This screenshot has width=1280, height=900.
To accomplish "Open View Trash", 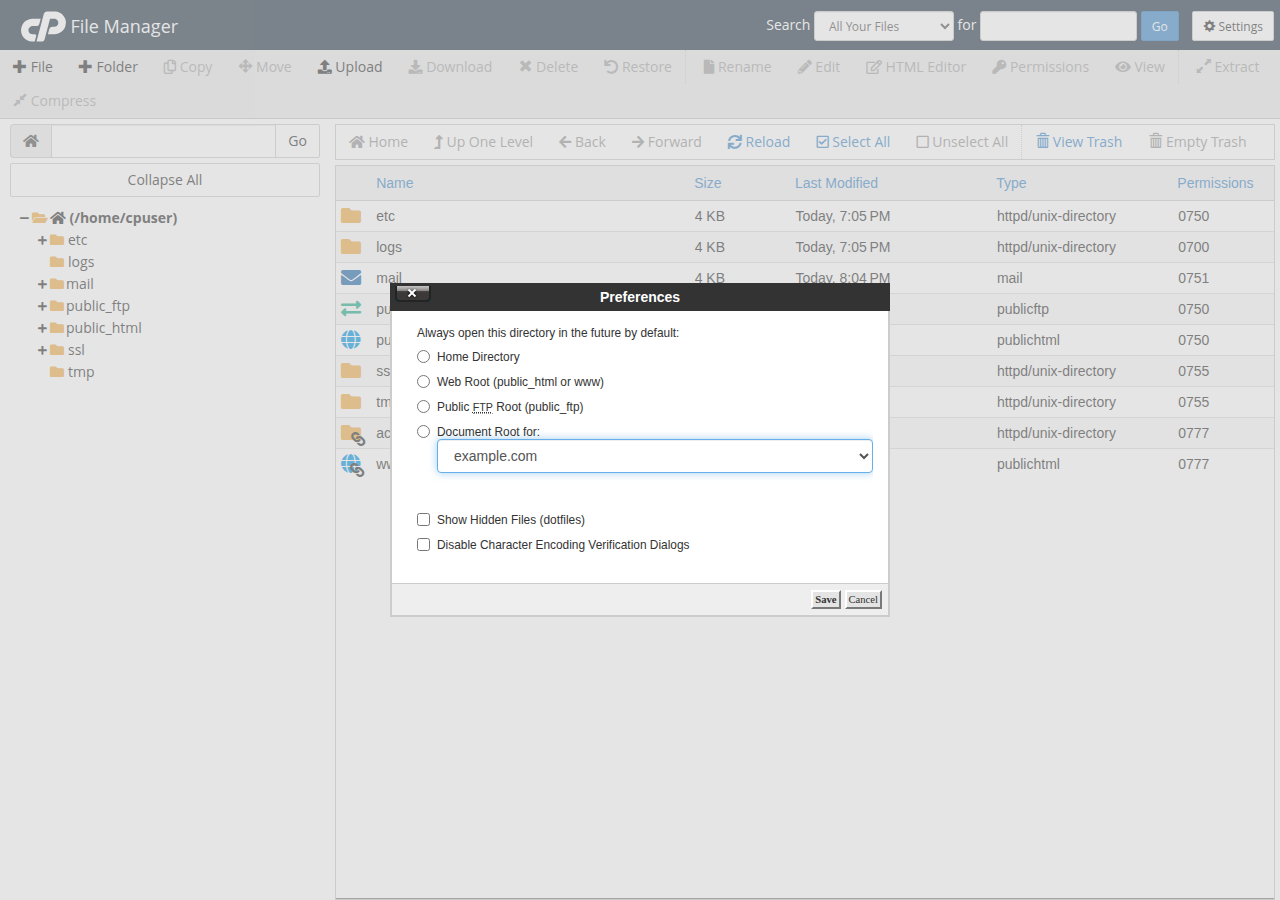I will tap(1079, 142).
